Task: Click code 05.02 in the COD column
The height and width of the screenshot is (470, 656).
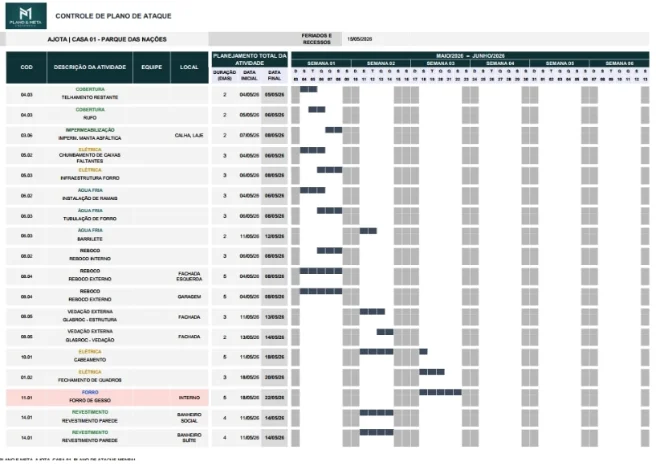Action: point(26,155)
